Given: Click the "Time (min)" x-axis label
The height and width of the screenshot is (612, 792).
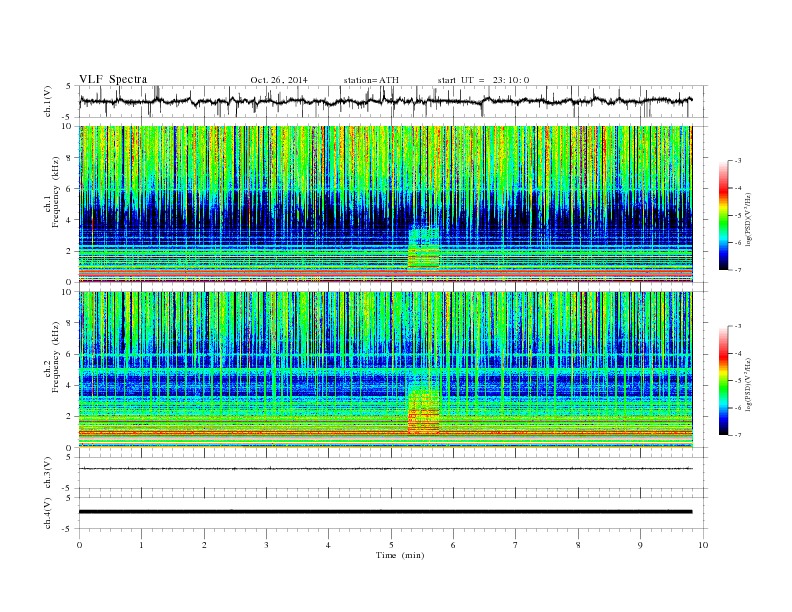Looking at the screenshot, I should [400, 555].
